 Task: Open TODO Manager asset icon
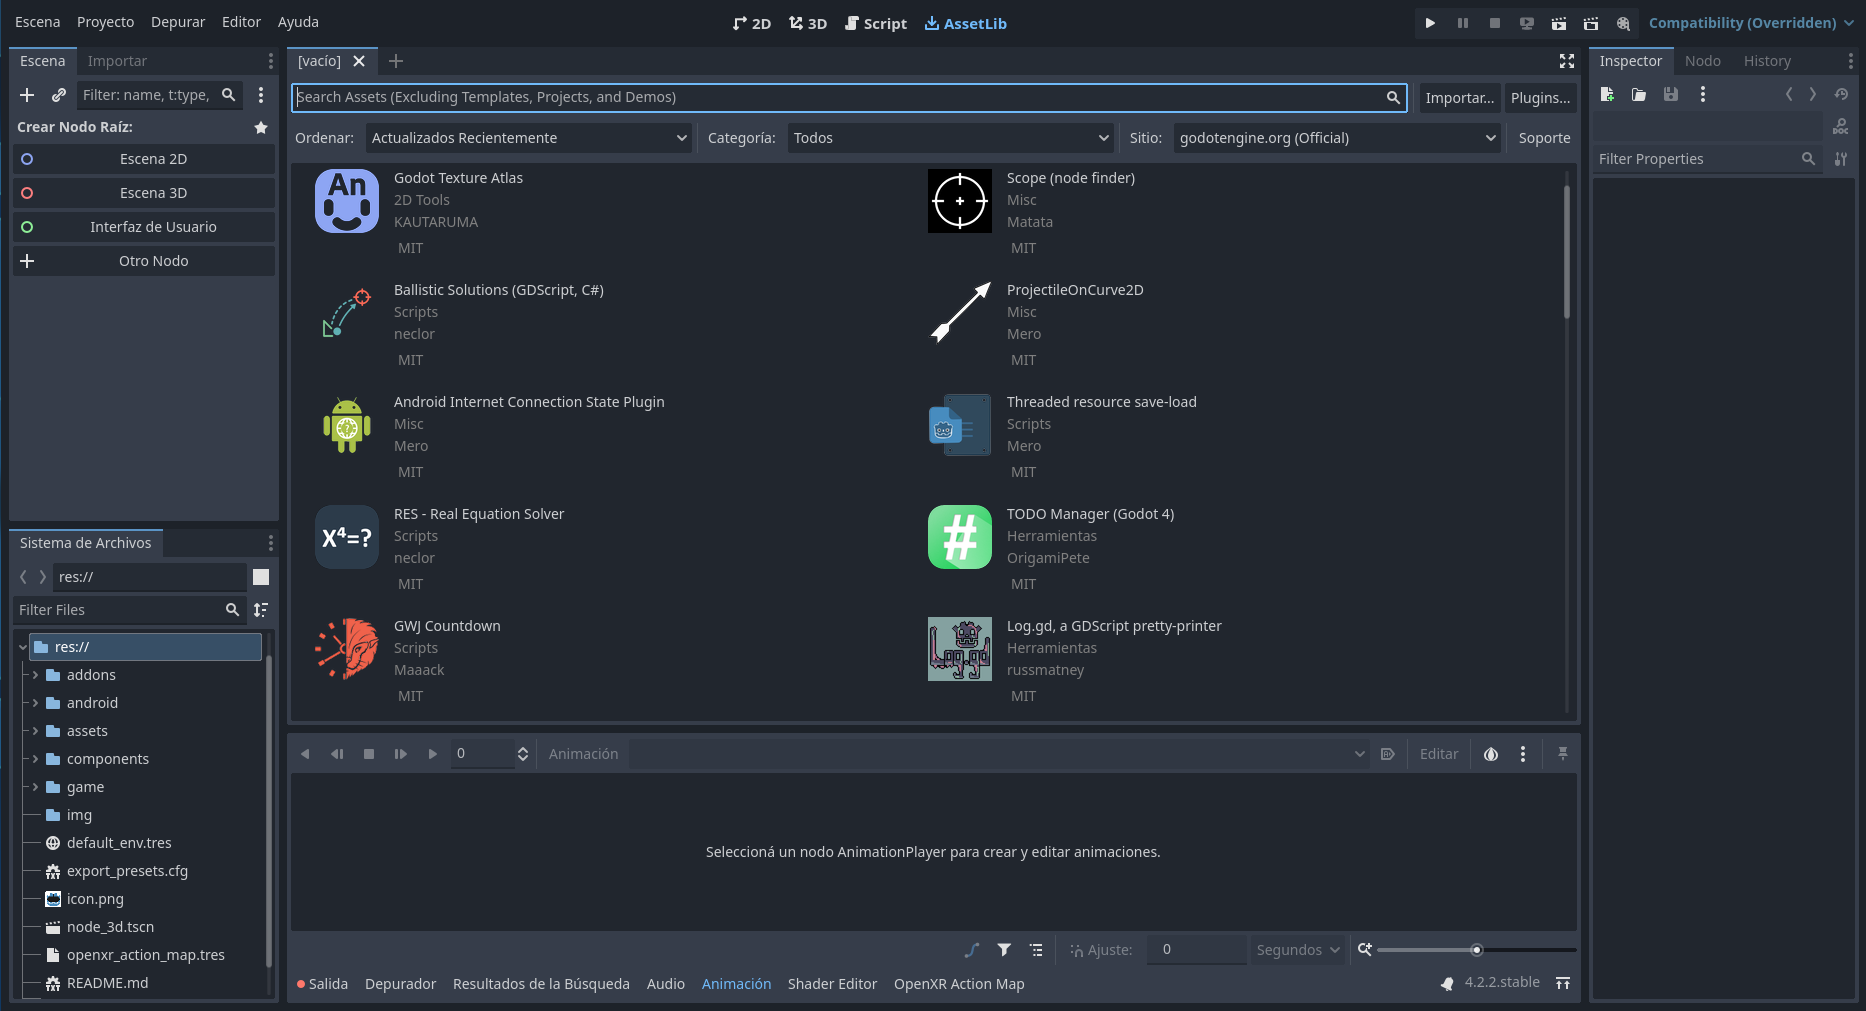coord(960,537)
